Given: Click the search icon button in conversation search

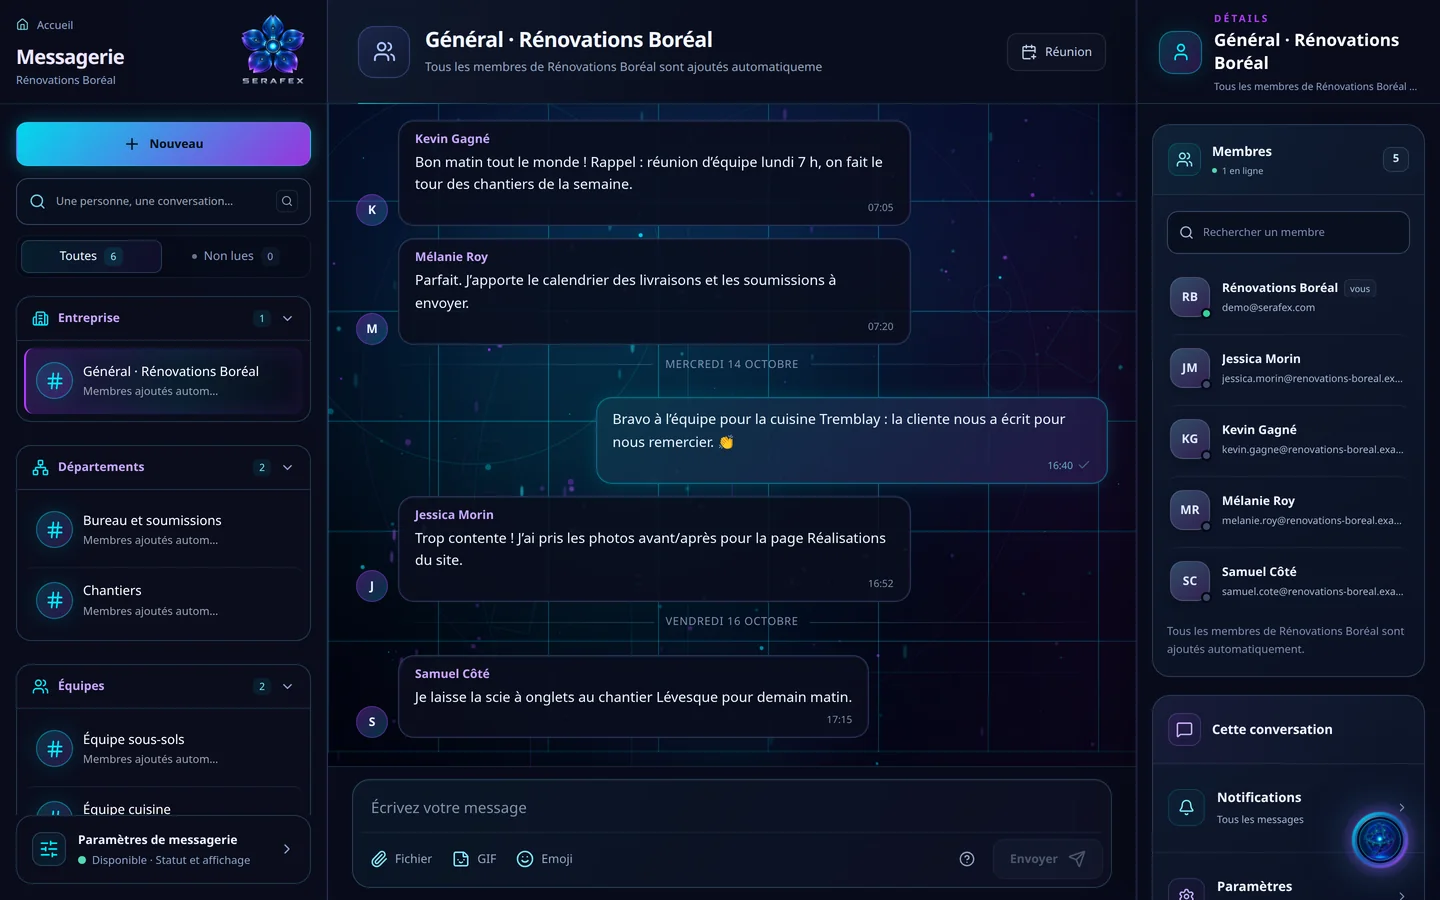Looking at the screenshot, I should [x=287, y=201].
